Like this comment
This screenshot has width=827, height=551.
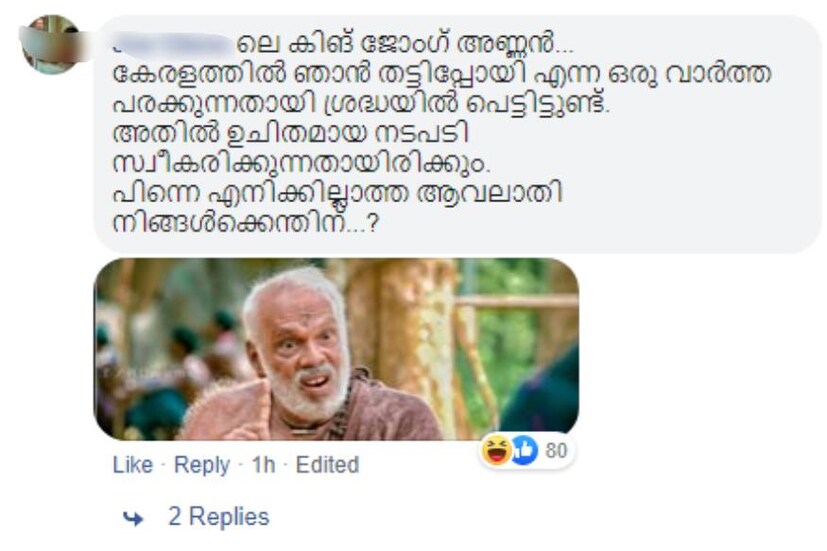(132, 465)
